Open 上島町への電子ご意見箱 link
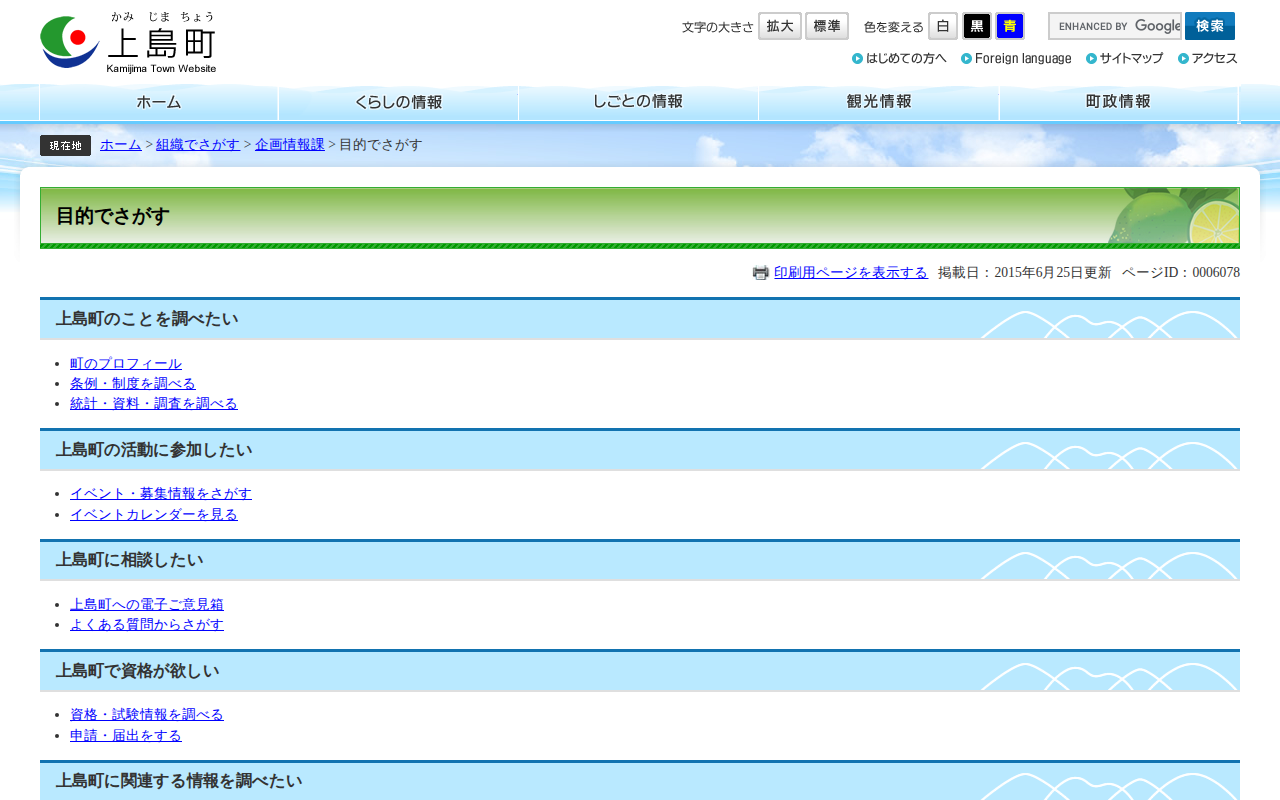The image size is (1280, 800). tap(147, 605)
